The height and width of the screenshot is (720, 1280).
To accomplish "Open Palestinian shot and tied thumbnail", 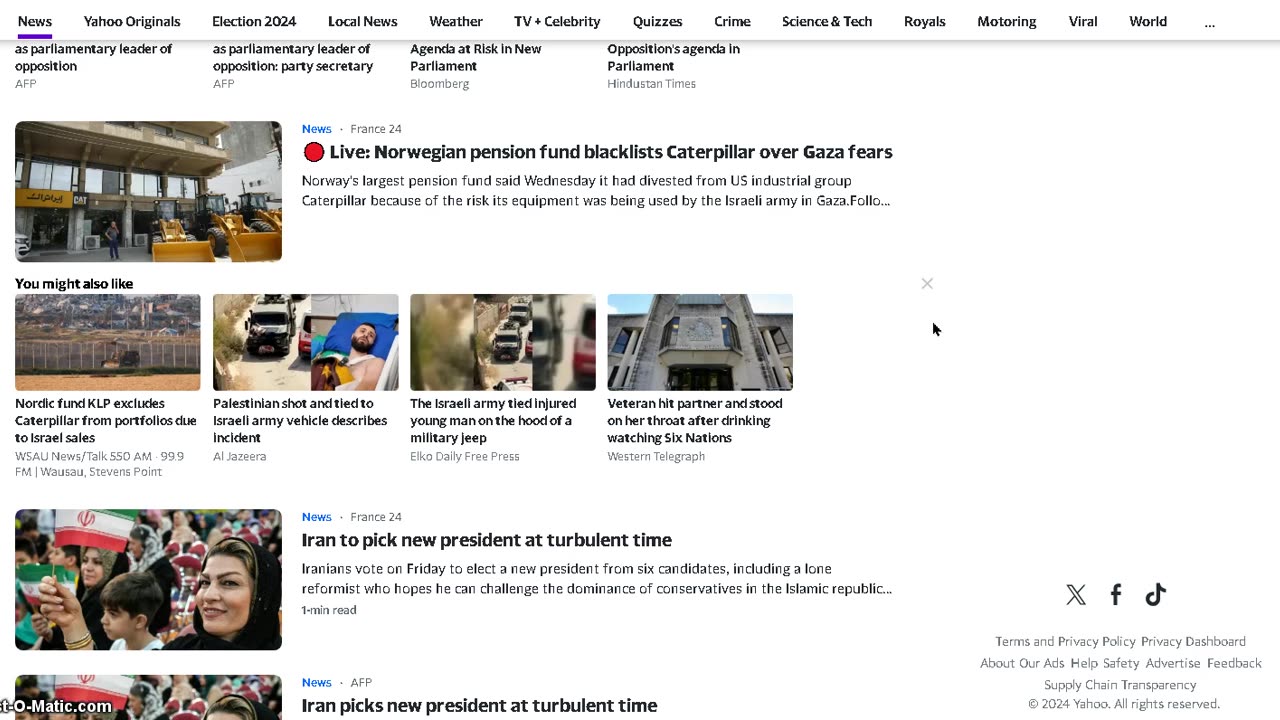I will [x=305, y=342].
